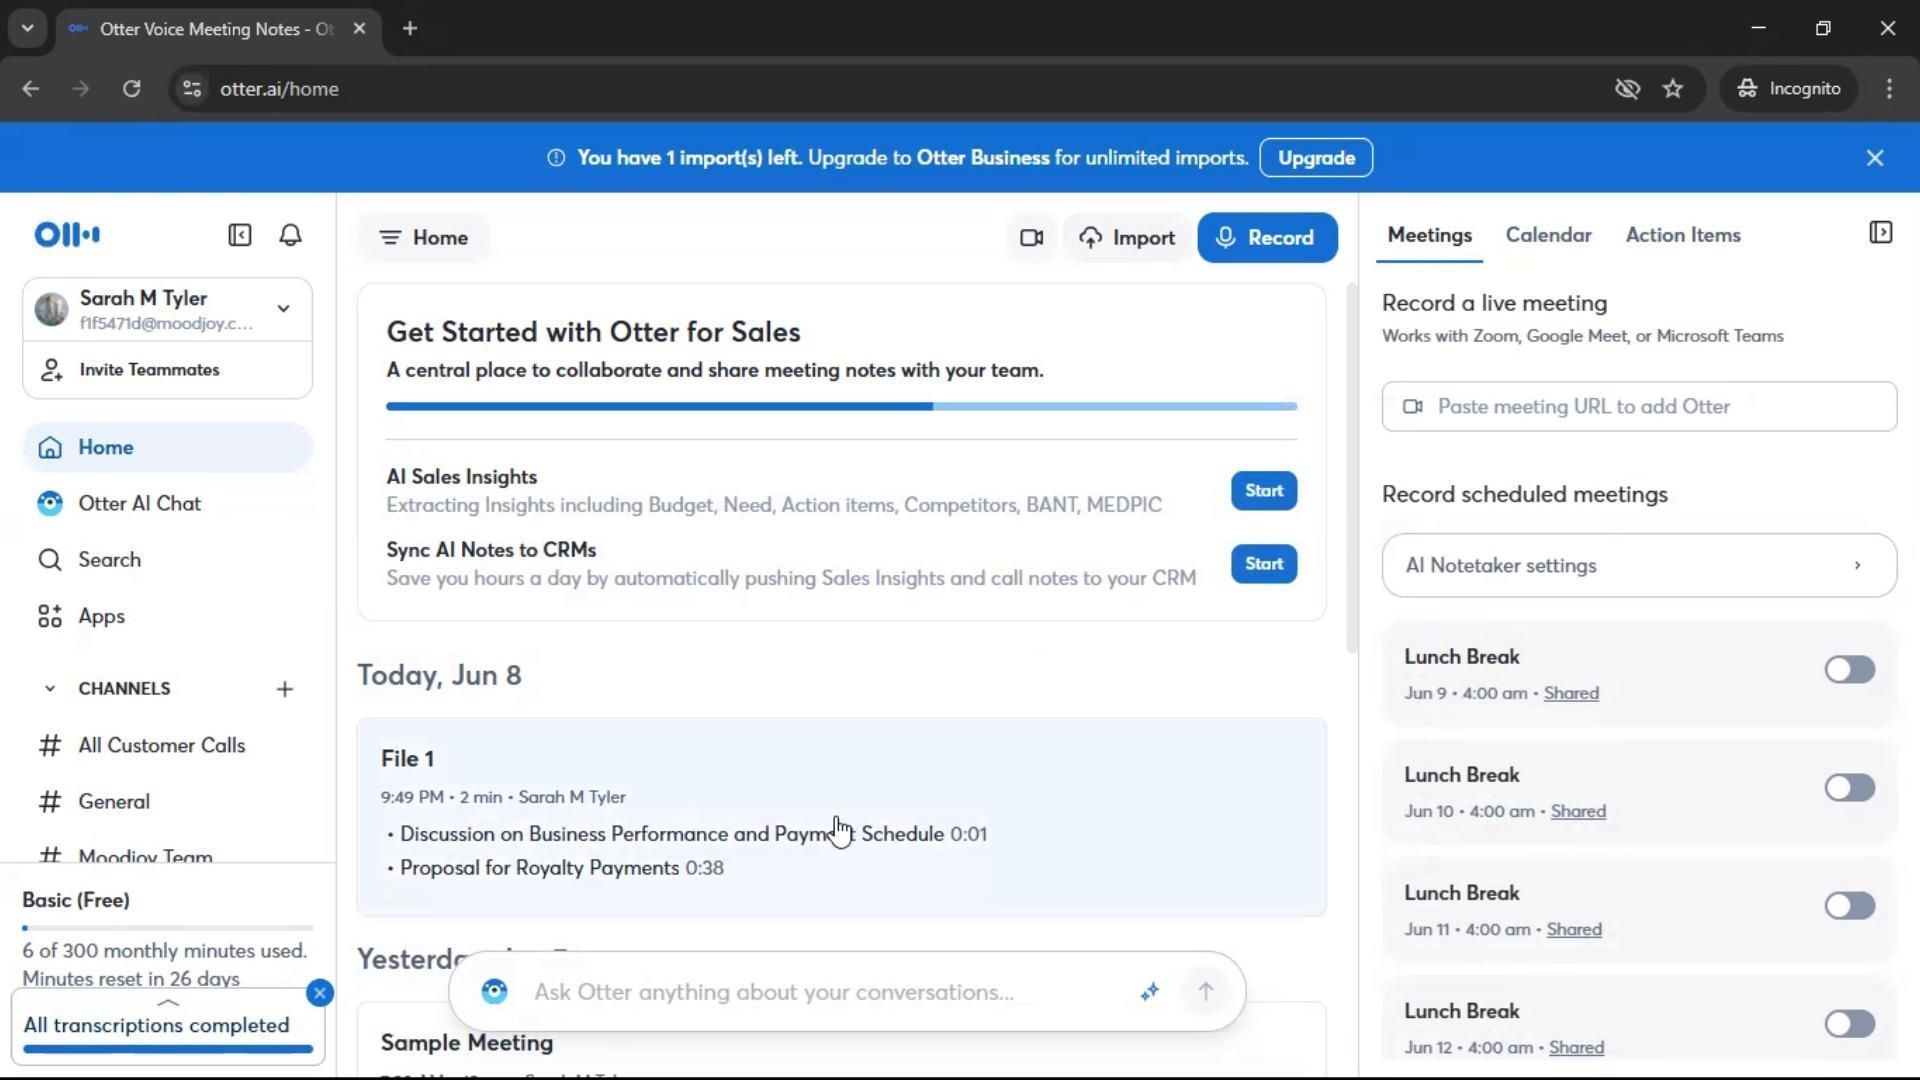Expand the Sarah M Tyler account dropdown

point(284,309)
